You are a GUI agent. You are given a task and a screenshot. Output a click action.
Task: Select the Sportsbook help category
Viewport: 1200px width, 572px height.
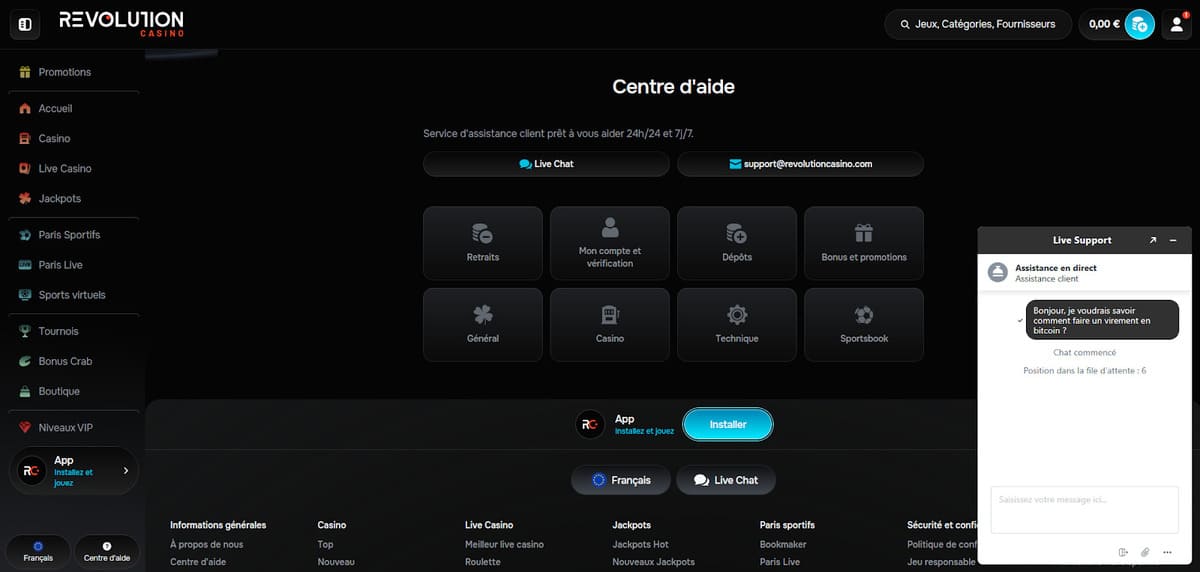coord(864,324)
